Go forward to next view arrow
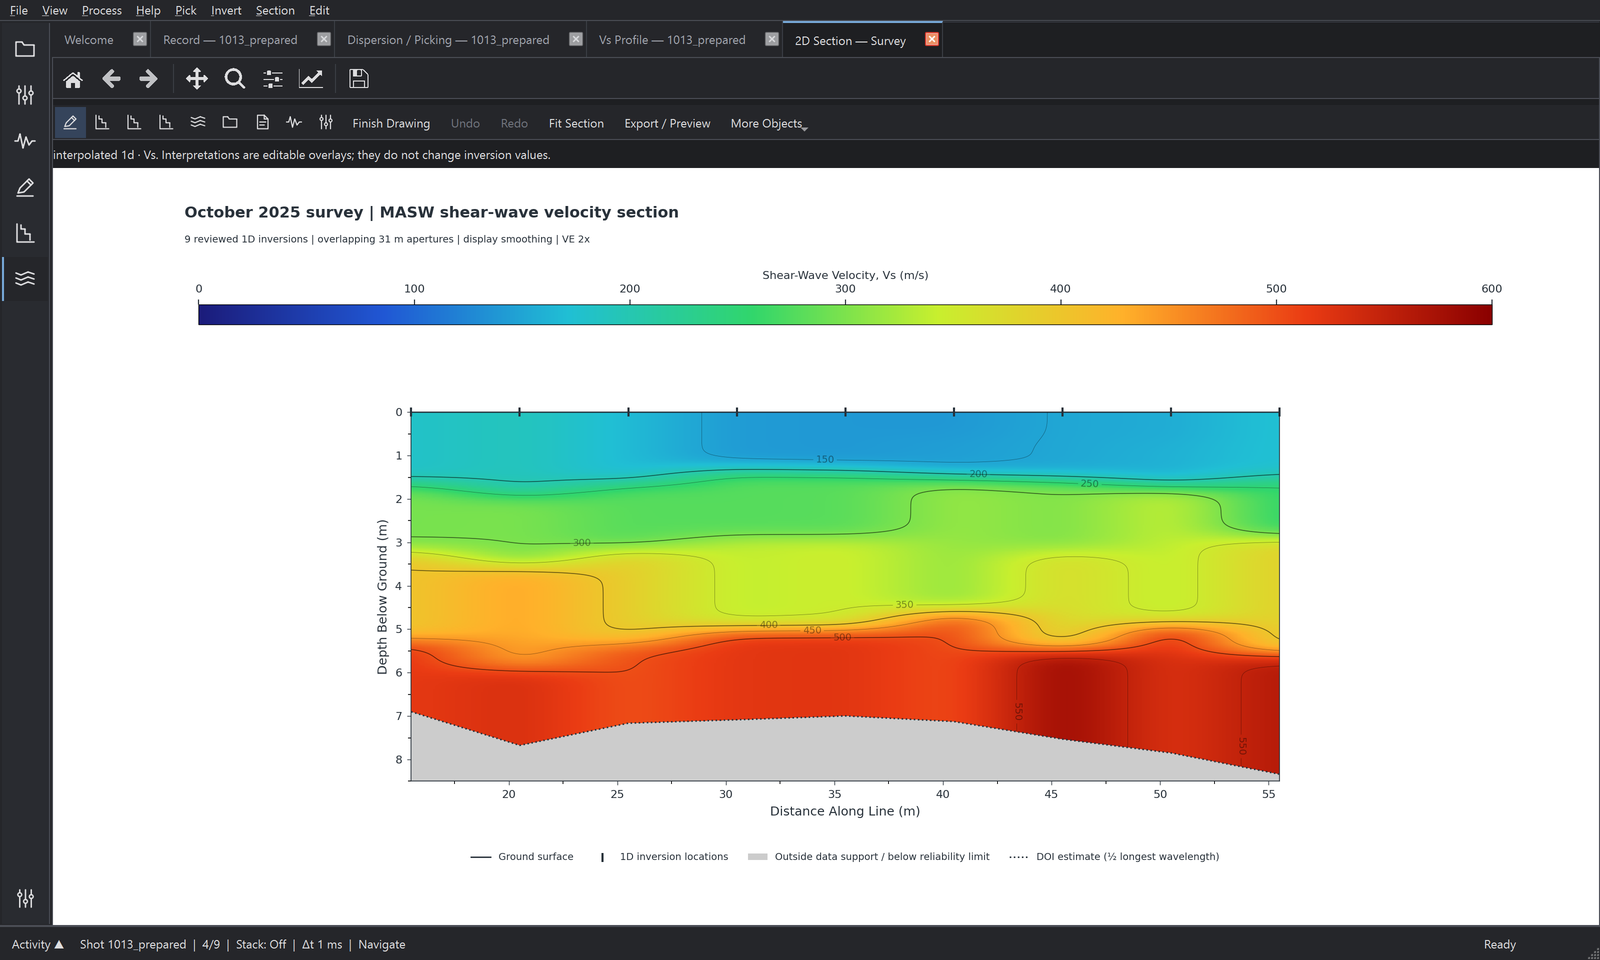The width and height of the screenshot is (1600, 960). pos(148,79)
